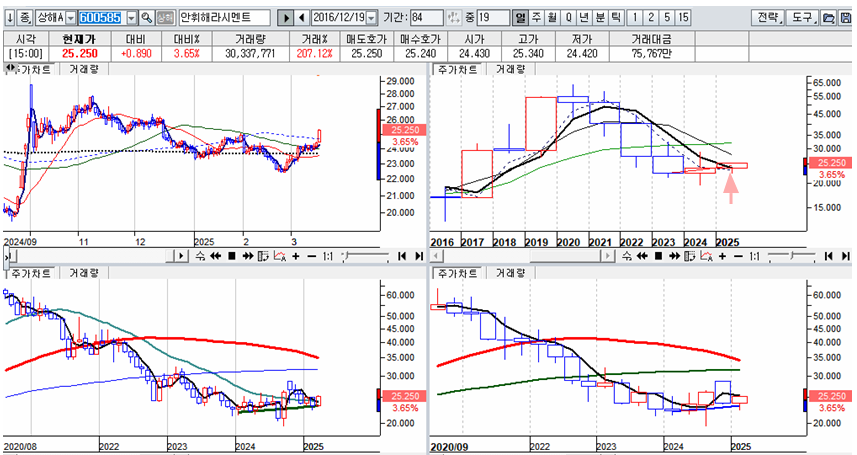Click the down-arrow icon at toolbar start
This screenshot has width=857, height=455.
tap(9, 18)
